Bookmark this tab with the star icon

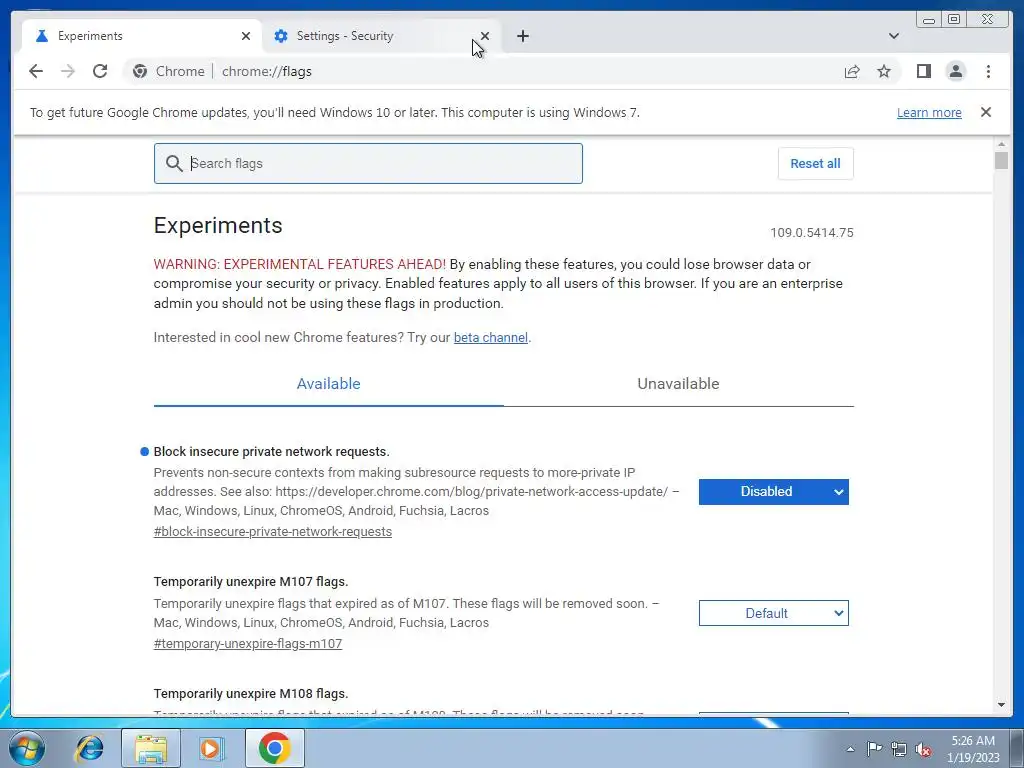[884, 71]
